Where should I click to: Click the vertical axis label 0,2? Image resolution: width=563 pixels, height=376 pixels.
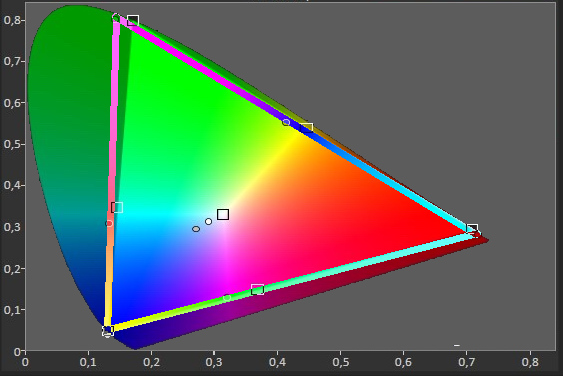coord(11,268)
